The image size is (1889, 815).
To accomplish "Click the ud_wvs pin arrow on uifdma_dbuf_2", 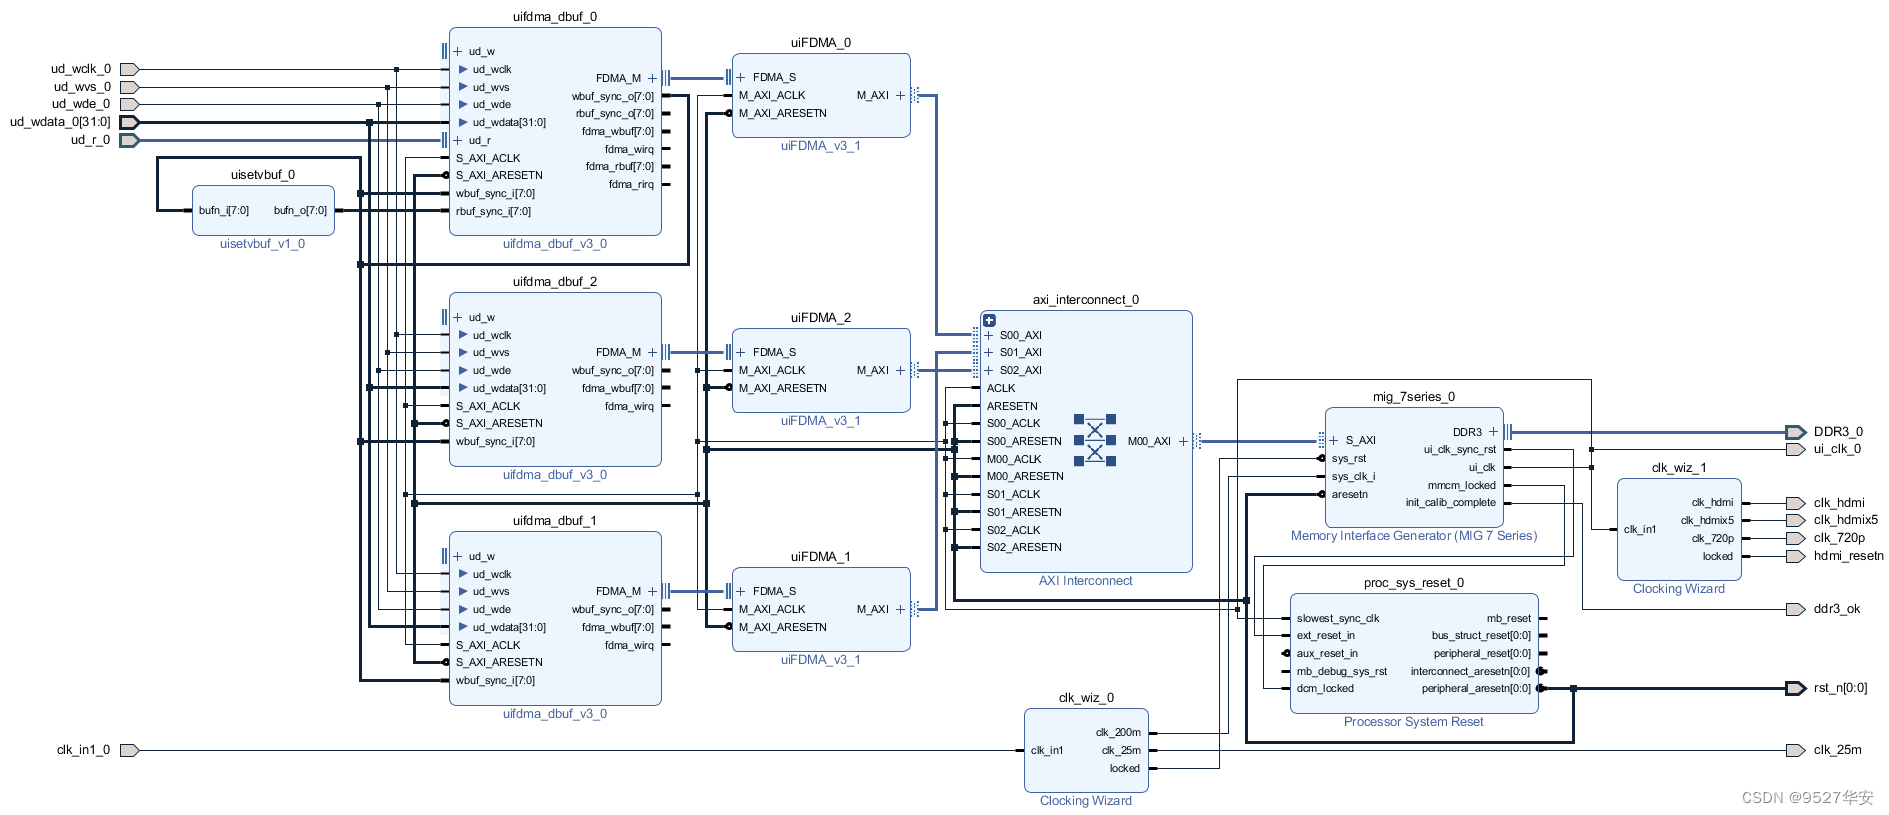I will pos(463,352).
